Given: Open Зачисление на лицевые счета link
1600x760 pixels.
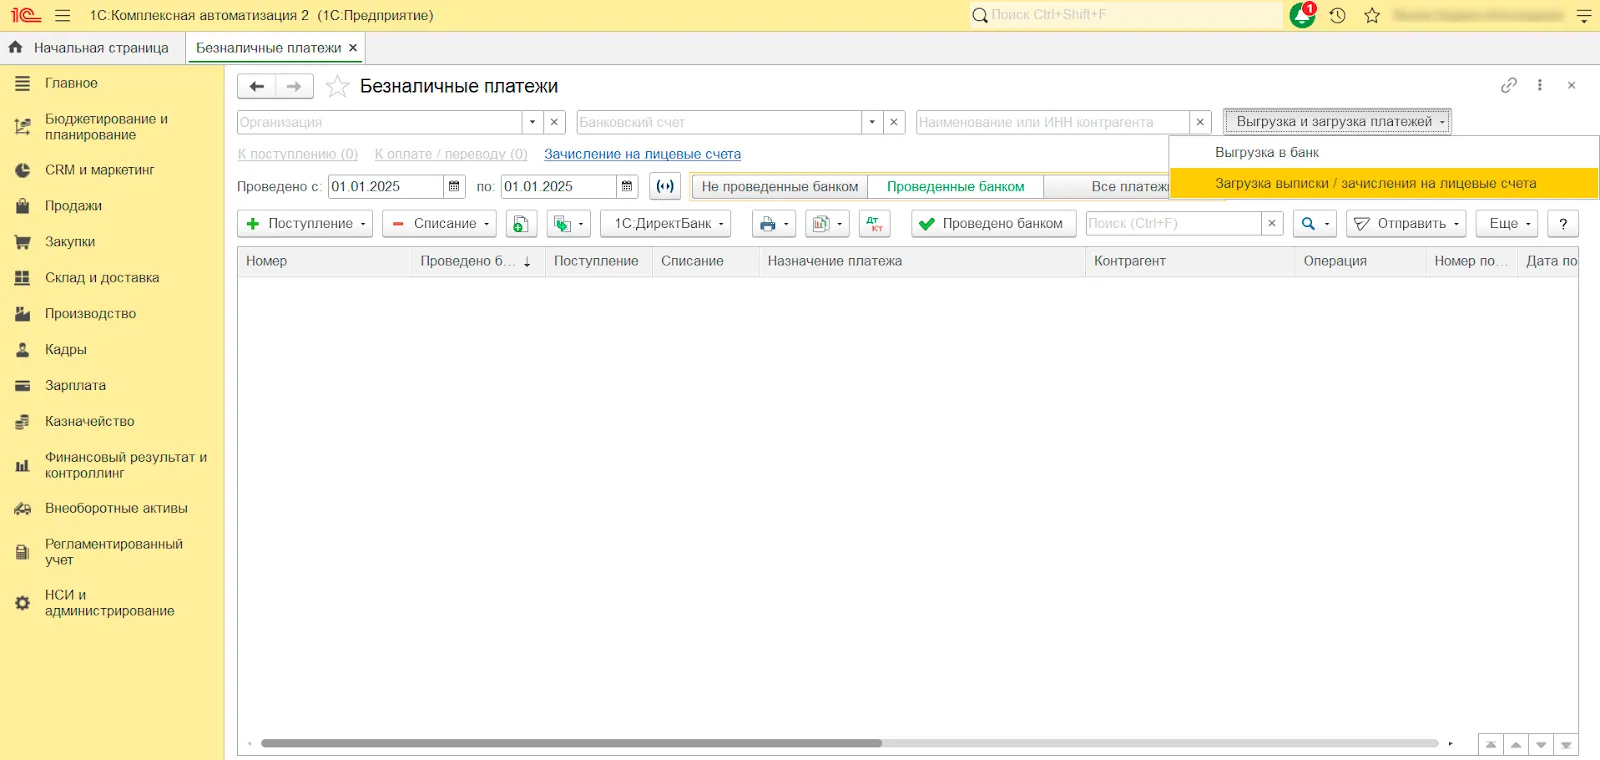Looking at the screenshot, I should click(x=642, y=154).
